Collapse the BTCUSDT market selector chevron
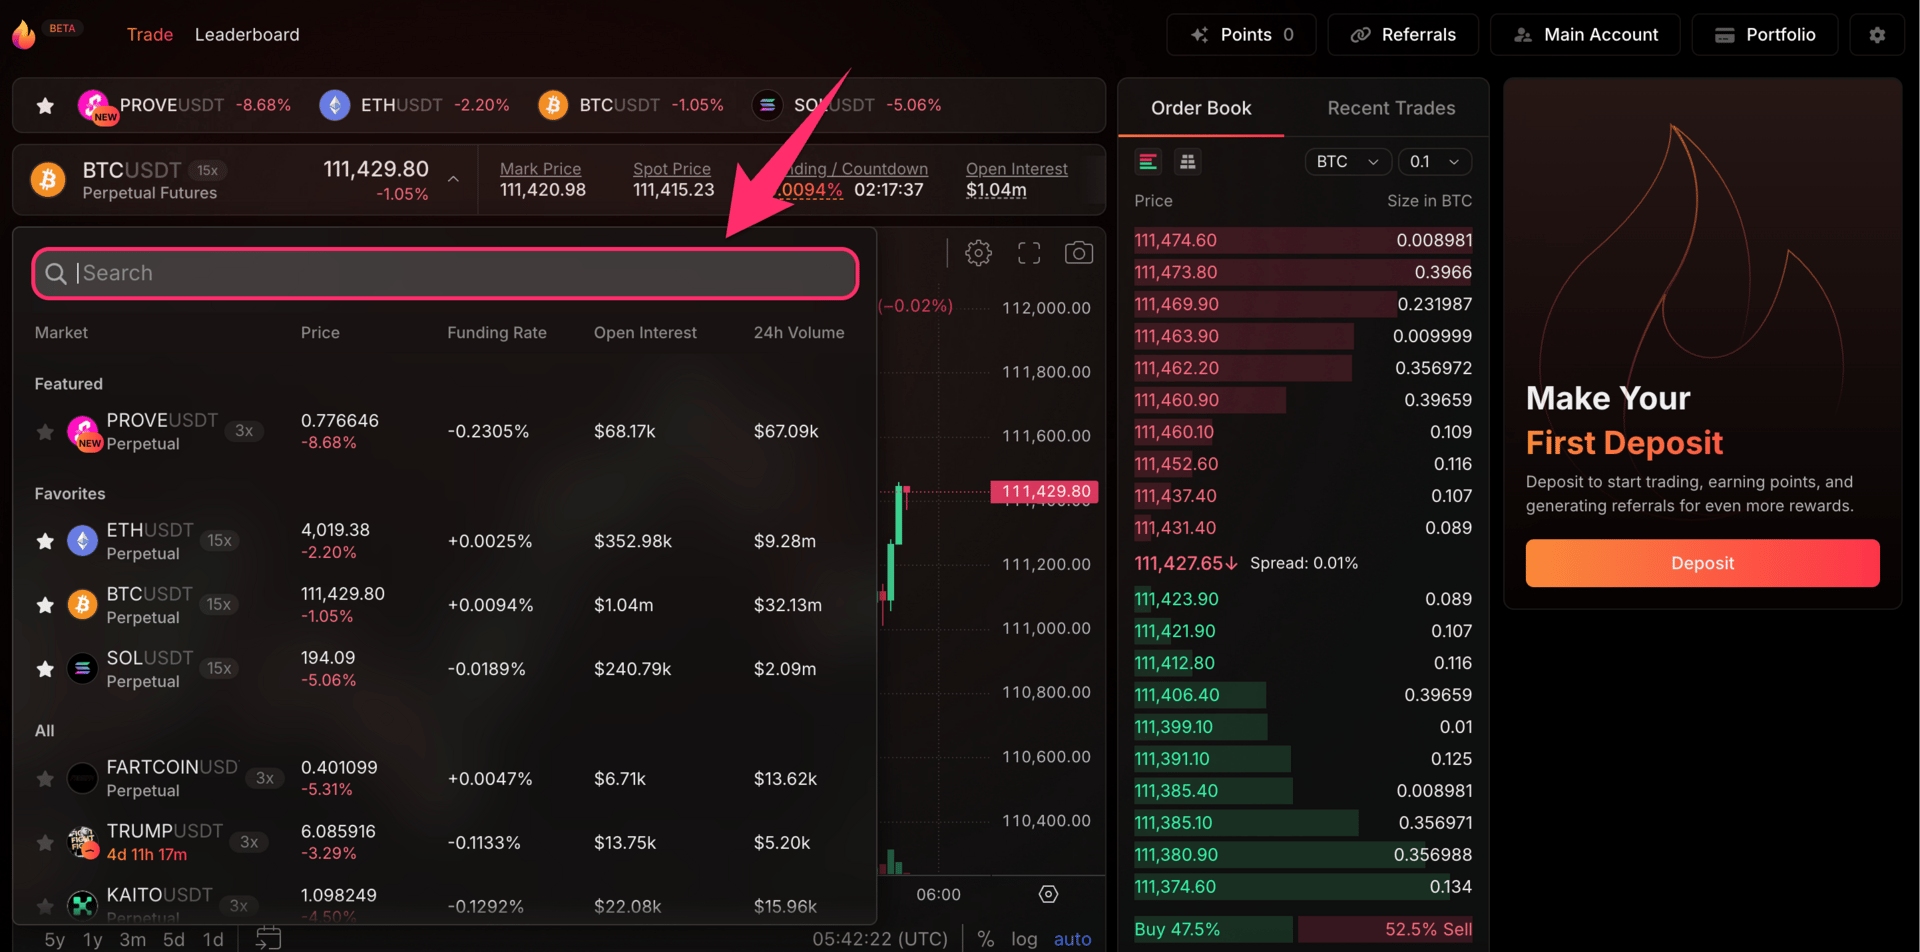 (453, 179)
